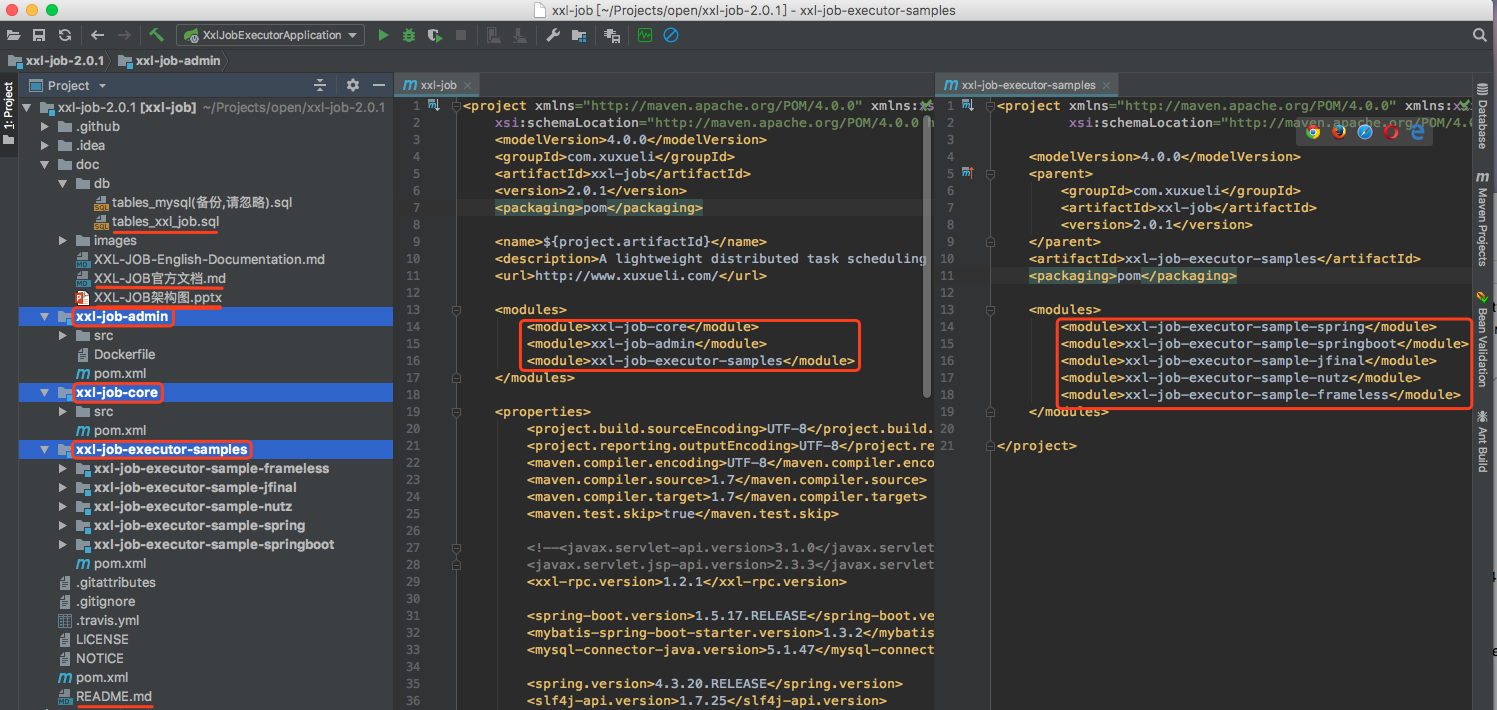Open Project Structure folder icon
The width and height of the screenshot is (1497, 710).
pos(579,35)
